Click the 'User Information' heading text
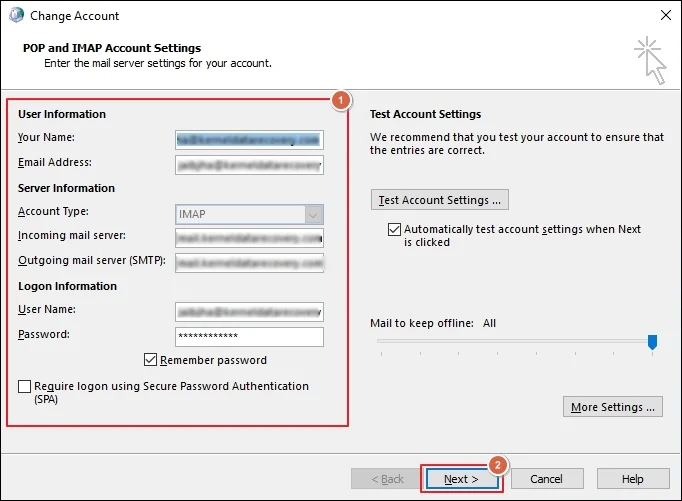 coord(62,114)
